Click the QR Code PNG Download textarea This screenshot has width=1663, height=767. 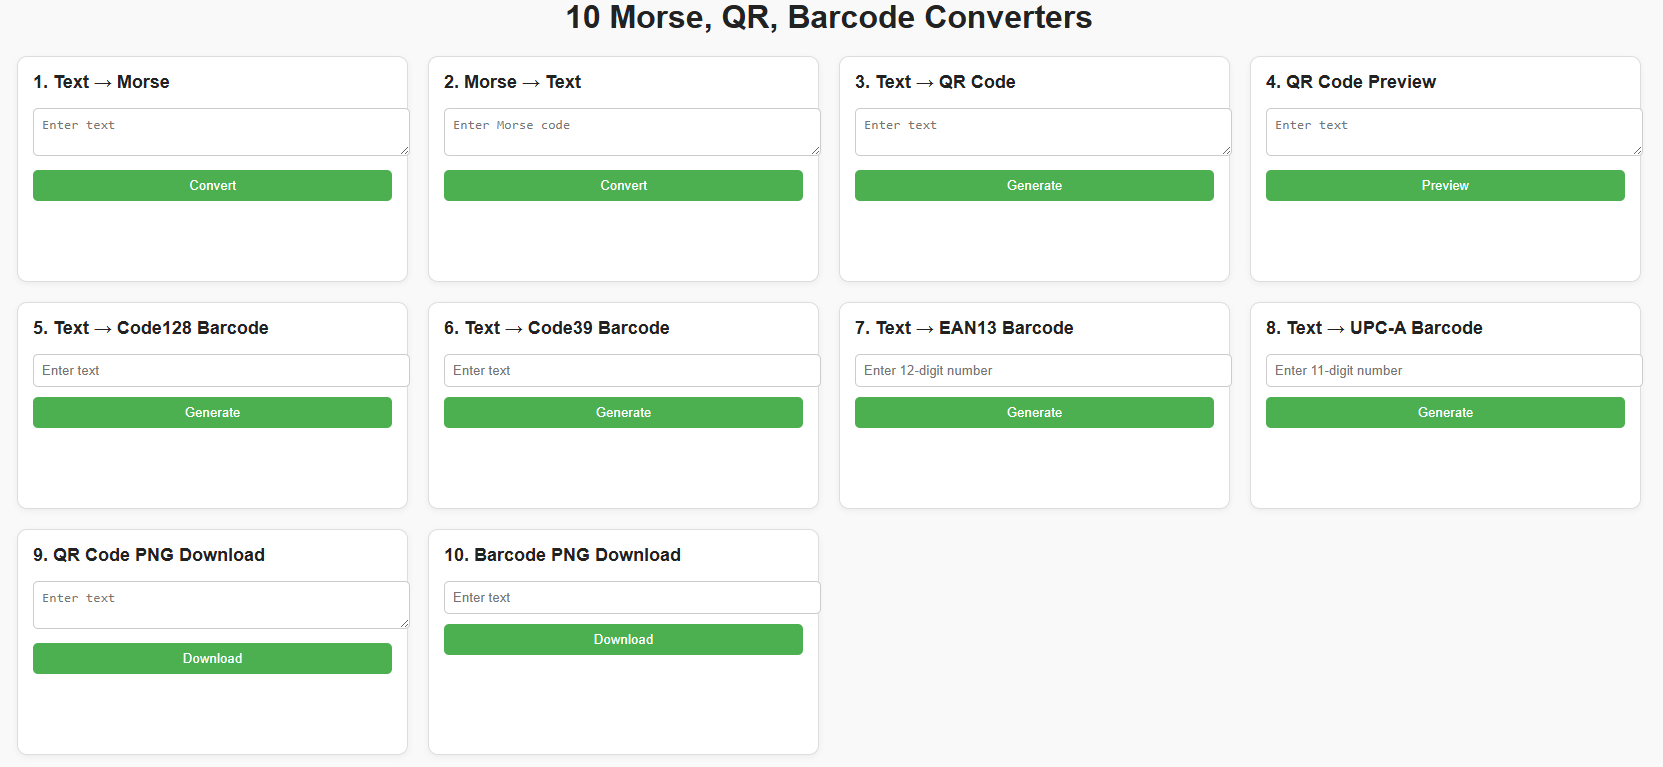point(220,605)
